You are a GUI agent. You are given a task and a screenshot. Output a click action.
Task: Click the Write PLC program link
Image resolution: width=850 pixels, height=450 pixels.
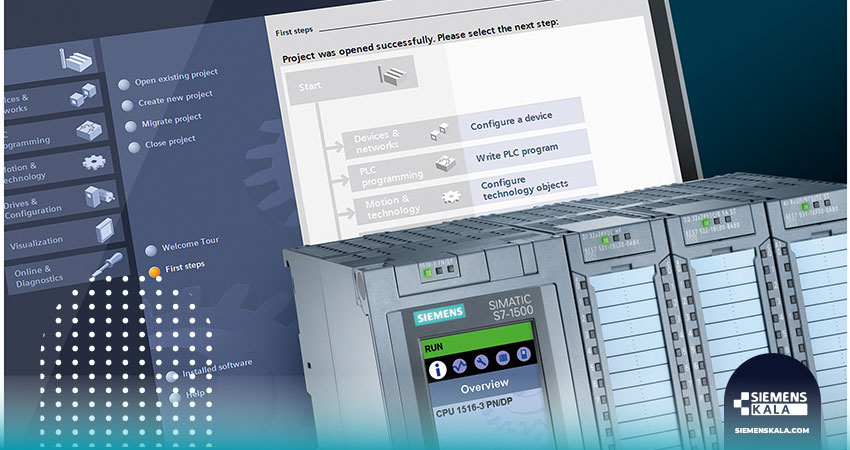[x=517, y=153]
